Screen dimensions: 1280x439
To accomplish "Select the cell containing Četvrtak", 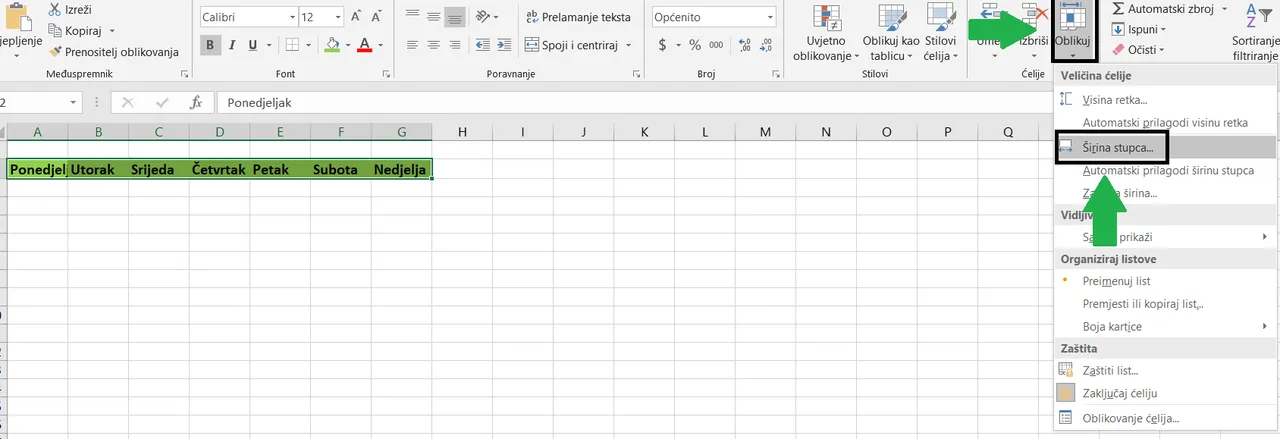I will 219,170.
